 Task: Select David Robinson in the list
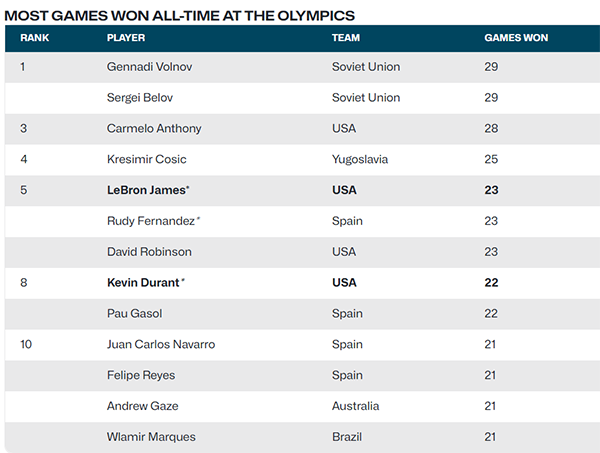click(149, 252)
